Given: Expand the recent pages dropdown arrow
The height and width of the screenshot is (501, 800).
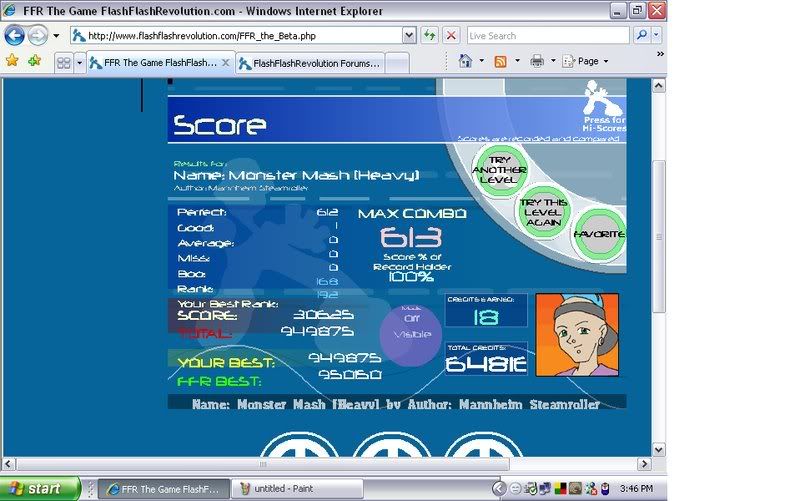Looking at the screenshot, I should tap(56, 35).
